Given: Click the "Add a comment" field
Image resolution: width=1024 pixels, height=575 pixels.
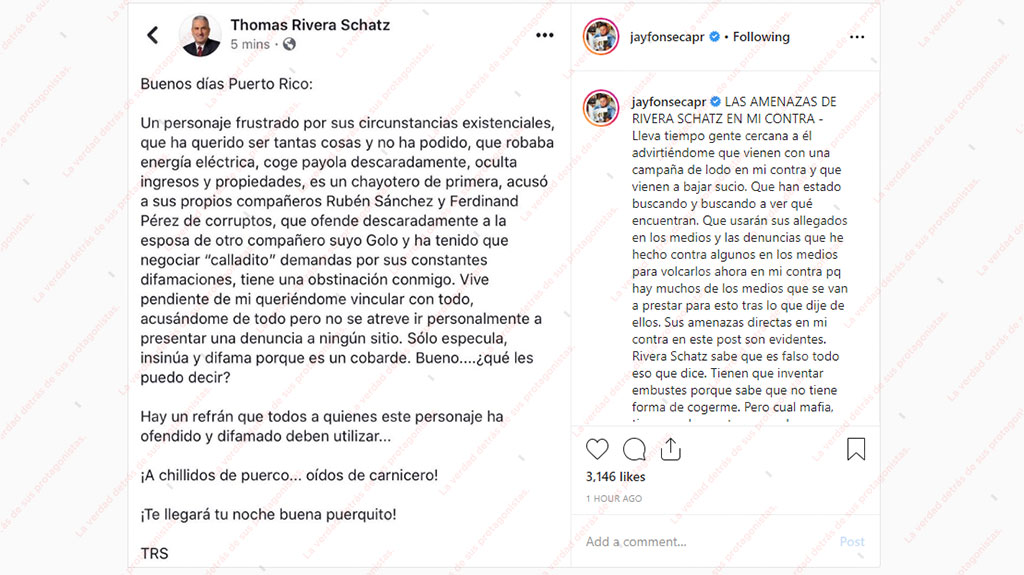Looking at the screenshot, I should (x=700, y=542).
